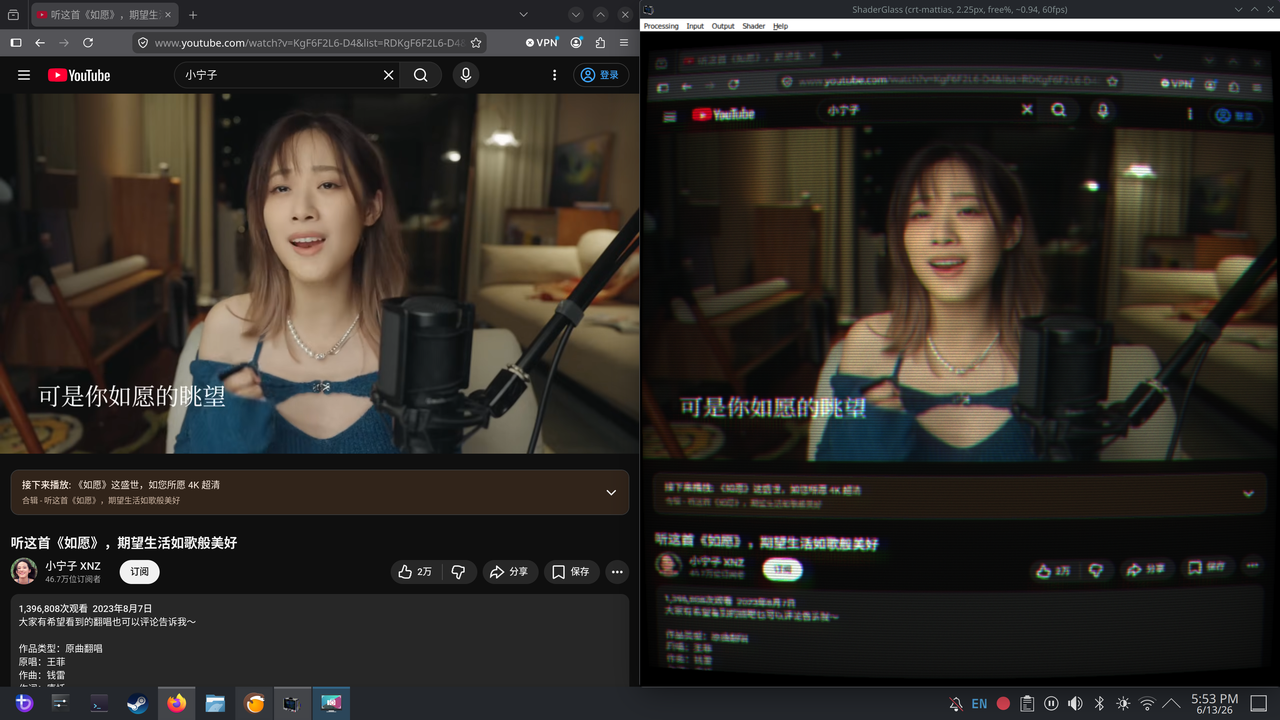This screenshot has width=1280, height=720.
Task: Open the tracking protection shield in address bar
Action: pos(143,43)
